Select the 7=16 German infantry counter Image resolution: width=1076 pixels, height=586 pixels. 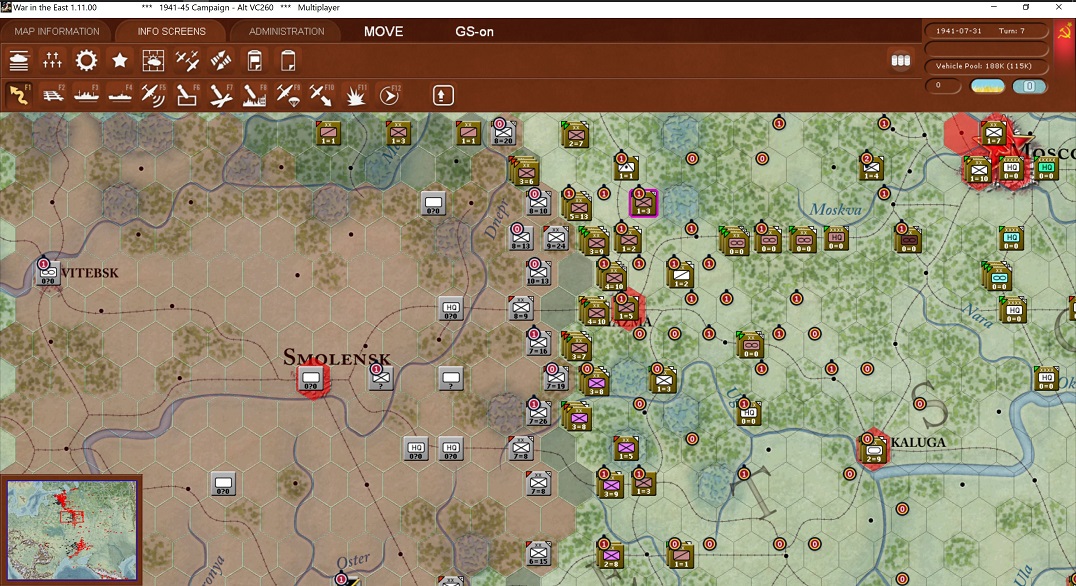point(538,344)
